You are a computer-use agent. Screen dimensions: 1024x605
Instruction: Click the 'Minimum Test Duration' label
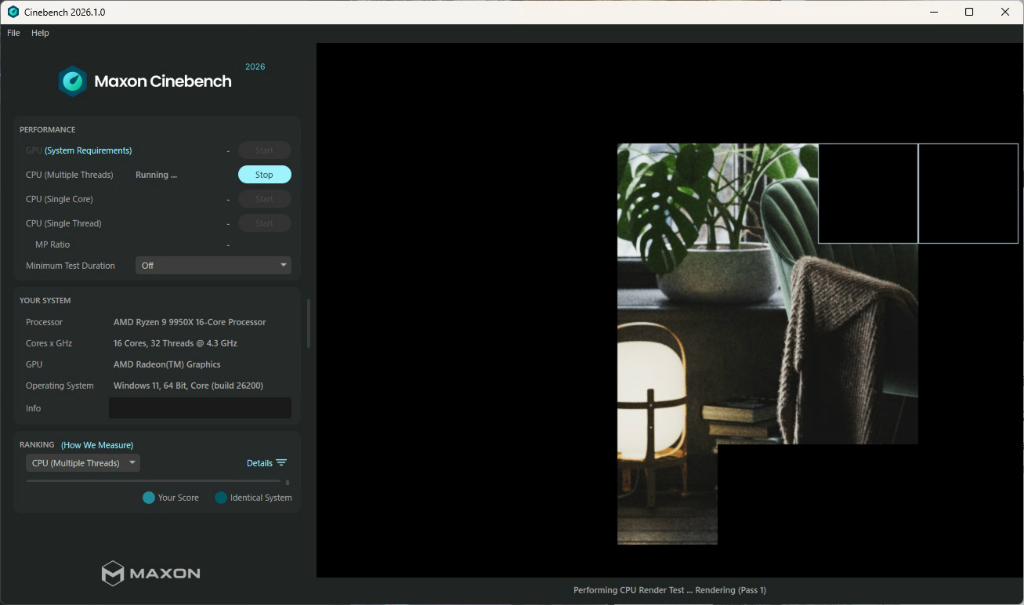click(x=70, y=265)
